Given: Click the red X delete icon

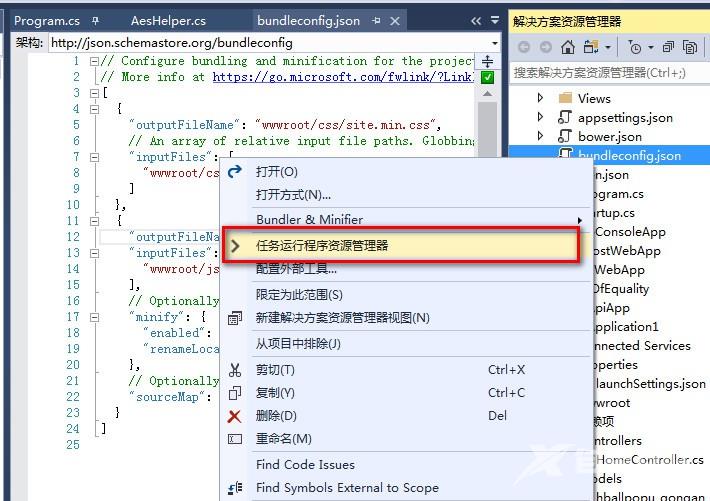Looking at the screenshot, I should click(235, 416).
